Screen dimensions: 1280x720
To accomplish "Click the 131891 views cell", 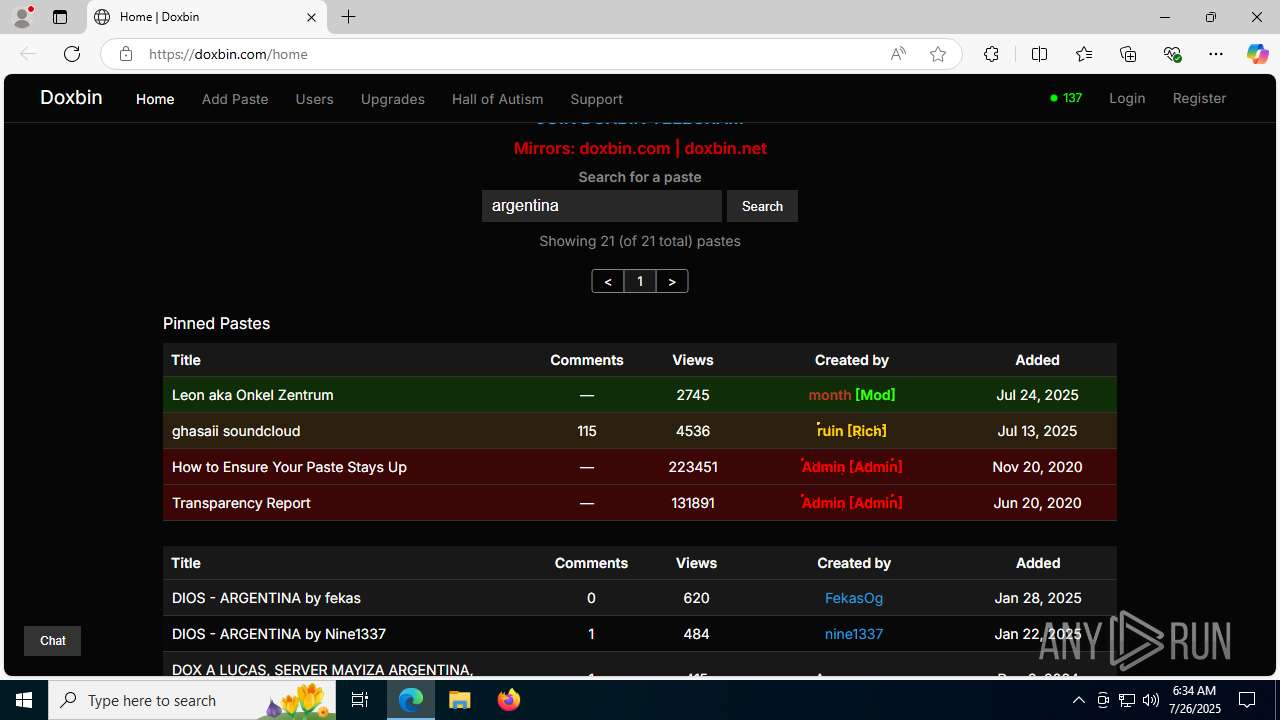I will pyautogui.click(x=693, y=503).
